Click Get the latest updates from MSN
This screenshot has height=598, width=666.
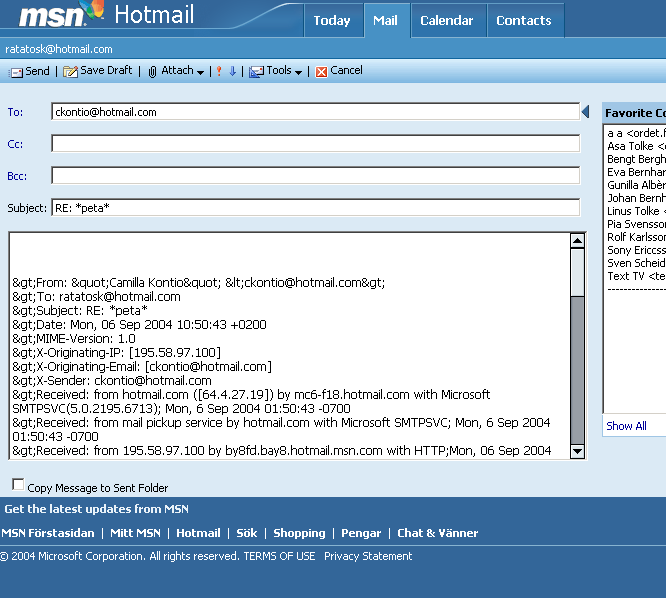[x=96, y=509]
